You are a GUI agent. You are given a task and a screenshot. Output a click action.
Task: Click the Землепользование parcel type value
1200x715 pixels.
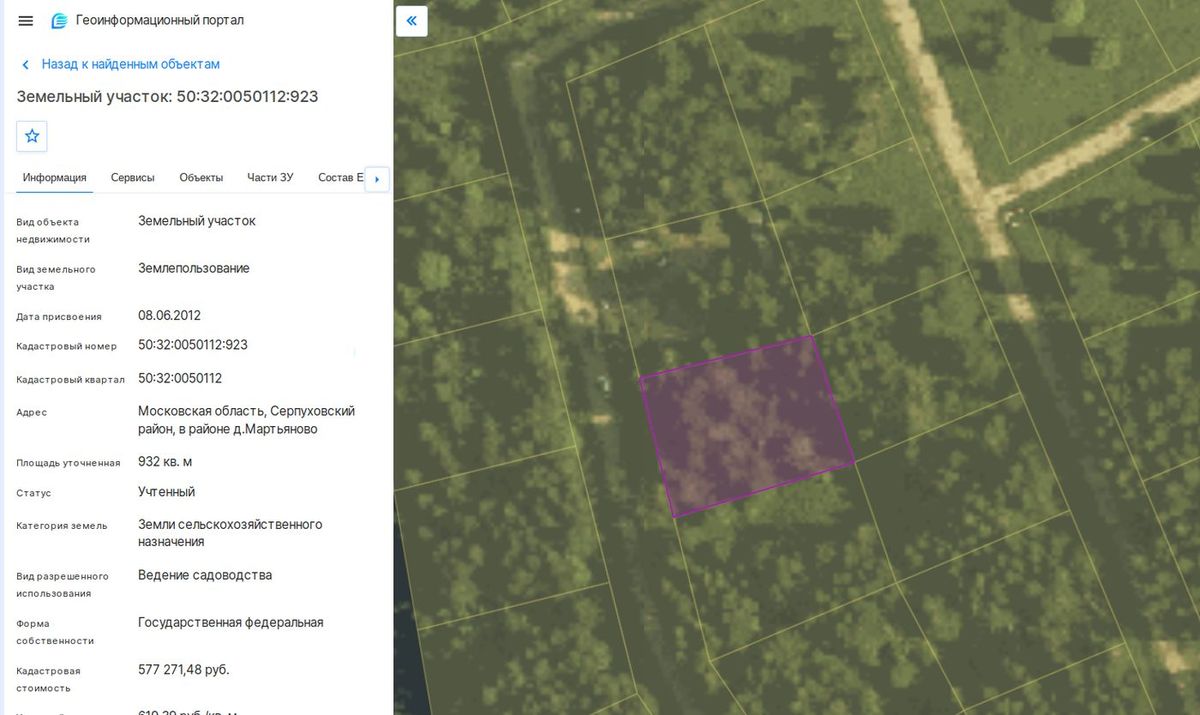point(194,268)
